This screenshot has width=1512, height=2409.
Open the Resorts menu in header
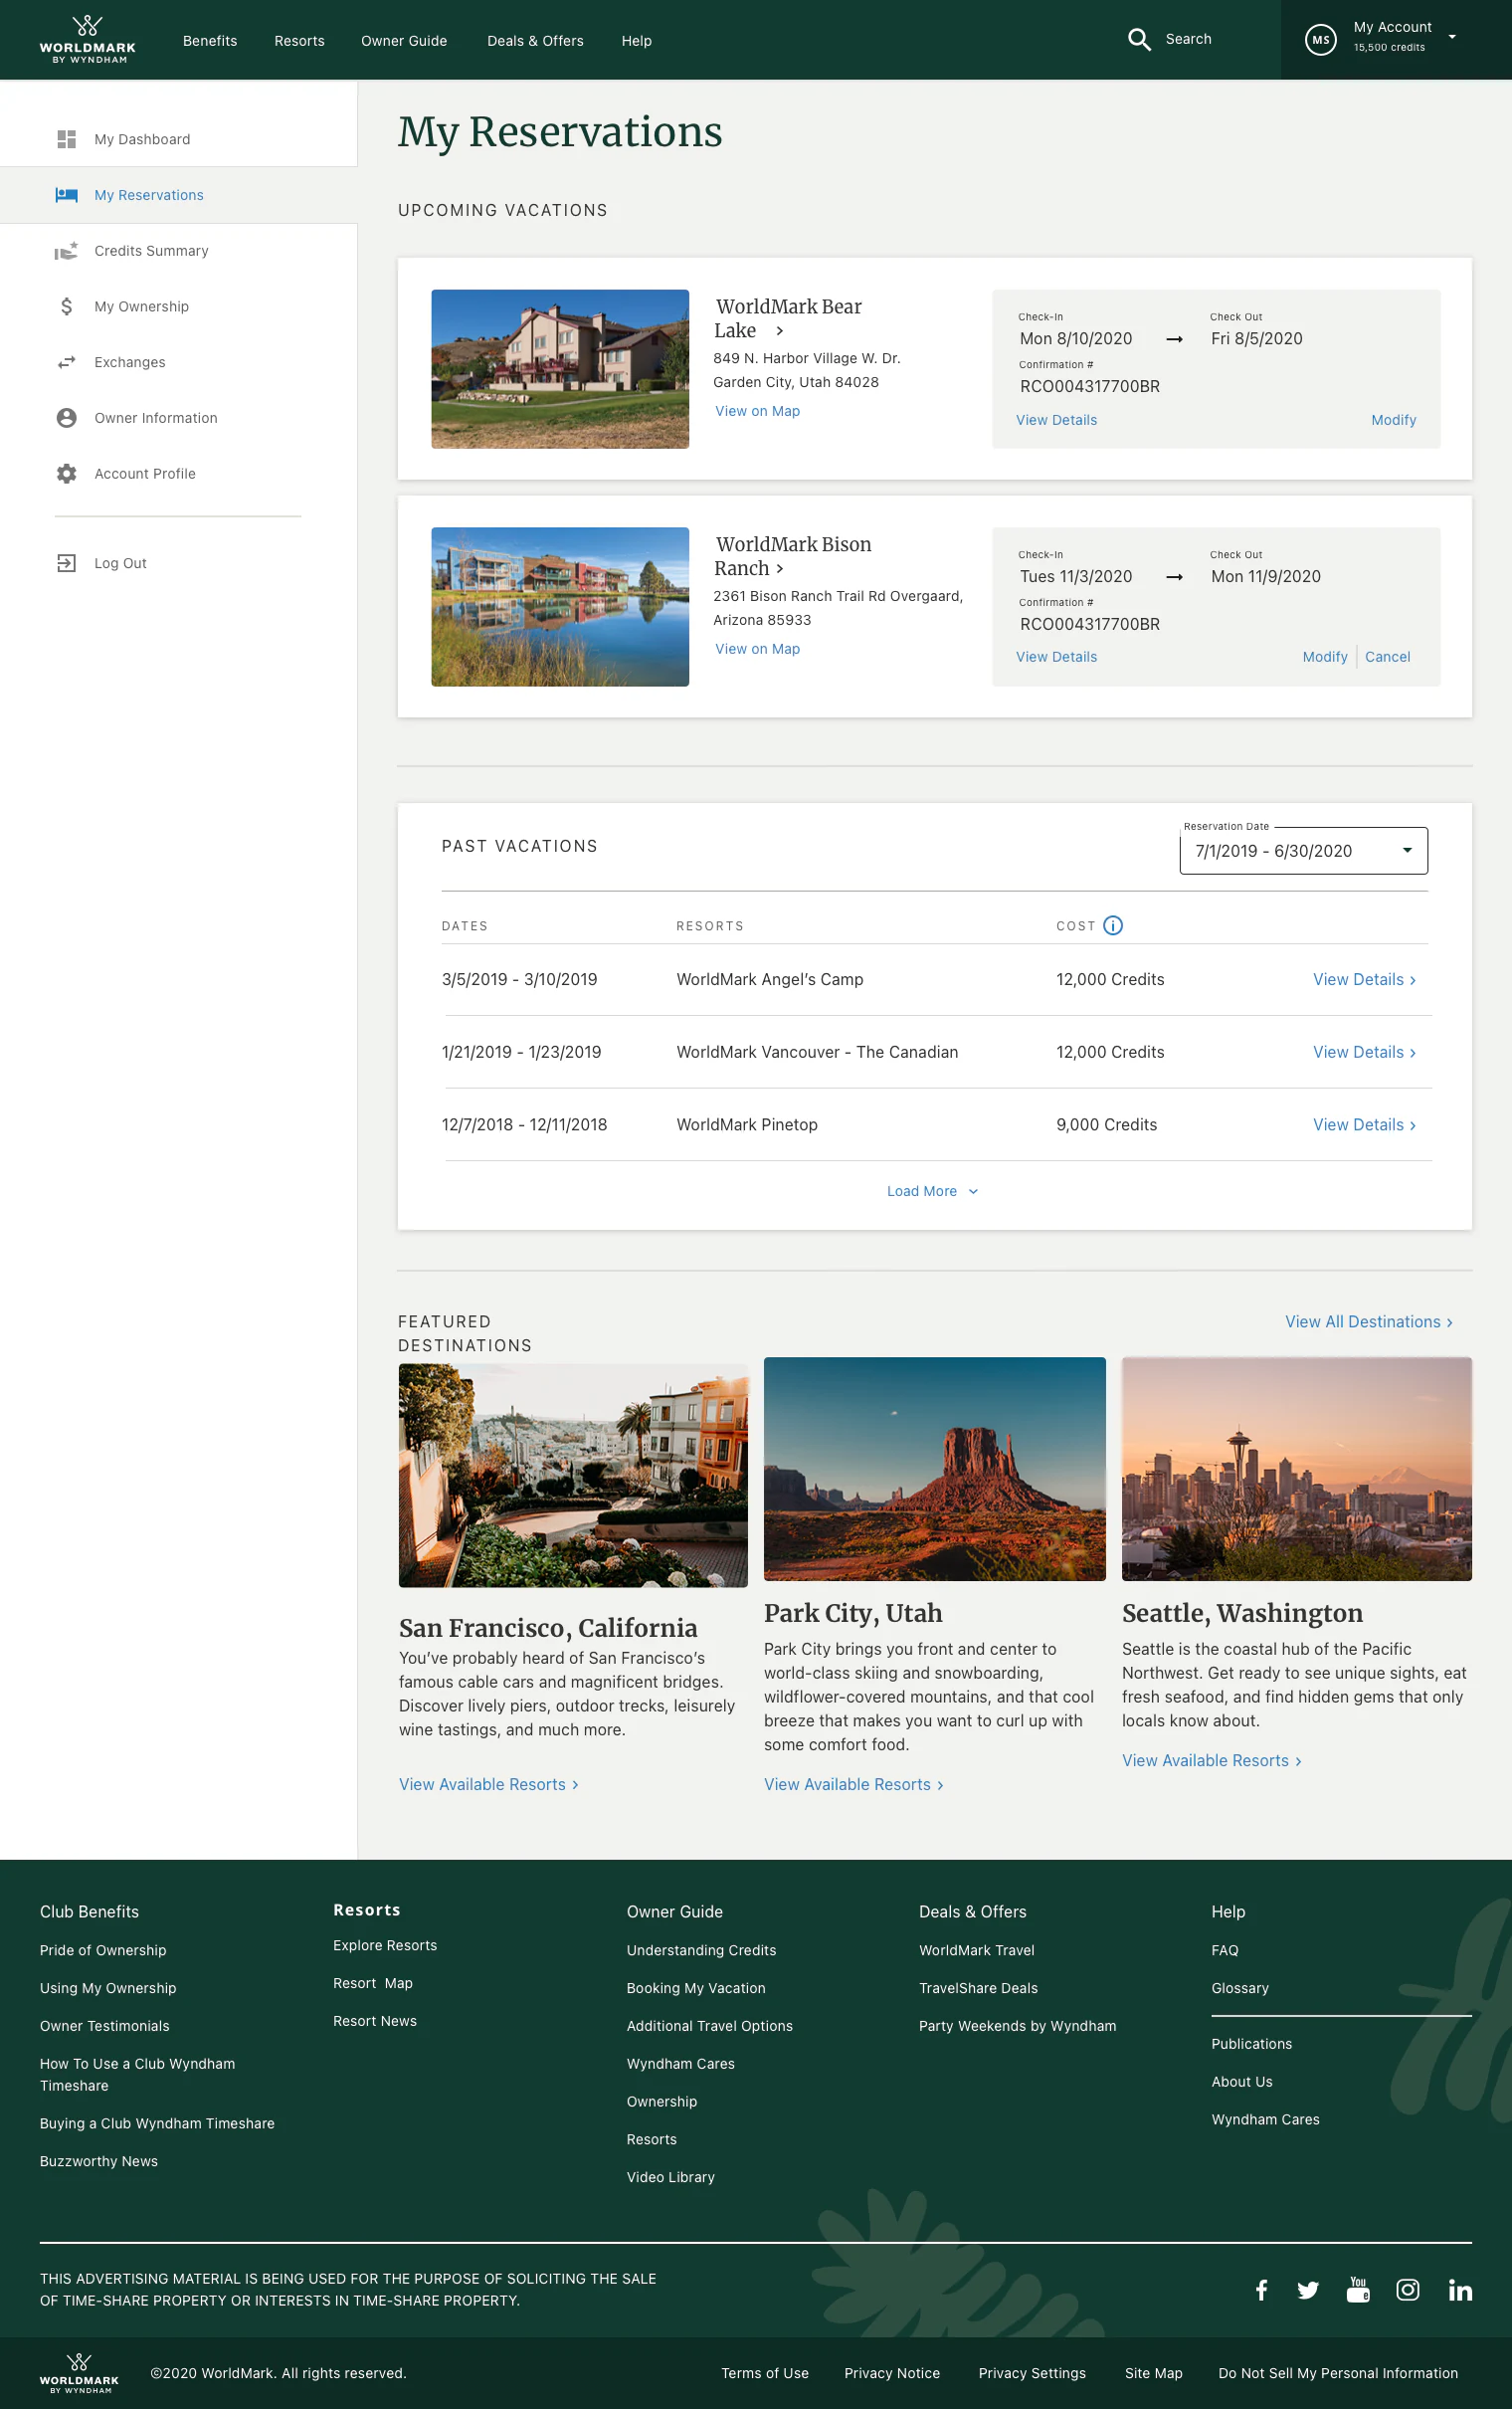(x=299, y=41)
